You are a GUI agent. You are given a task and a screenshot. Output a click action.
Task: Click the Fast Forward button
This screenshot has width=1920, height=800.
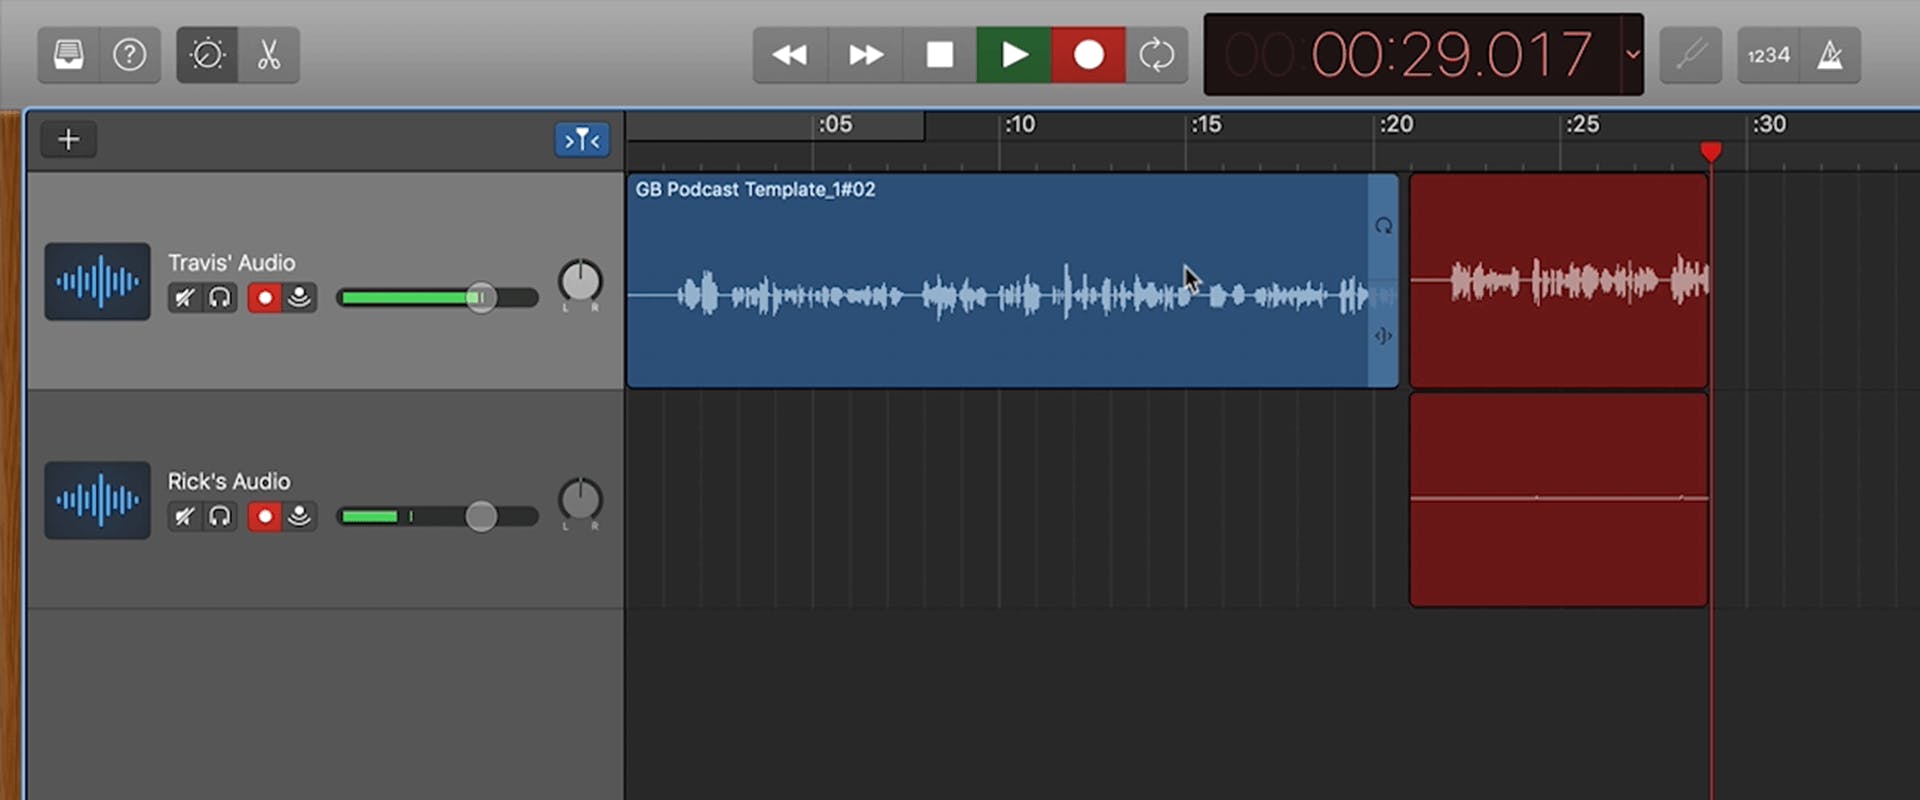865,55
